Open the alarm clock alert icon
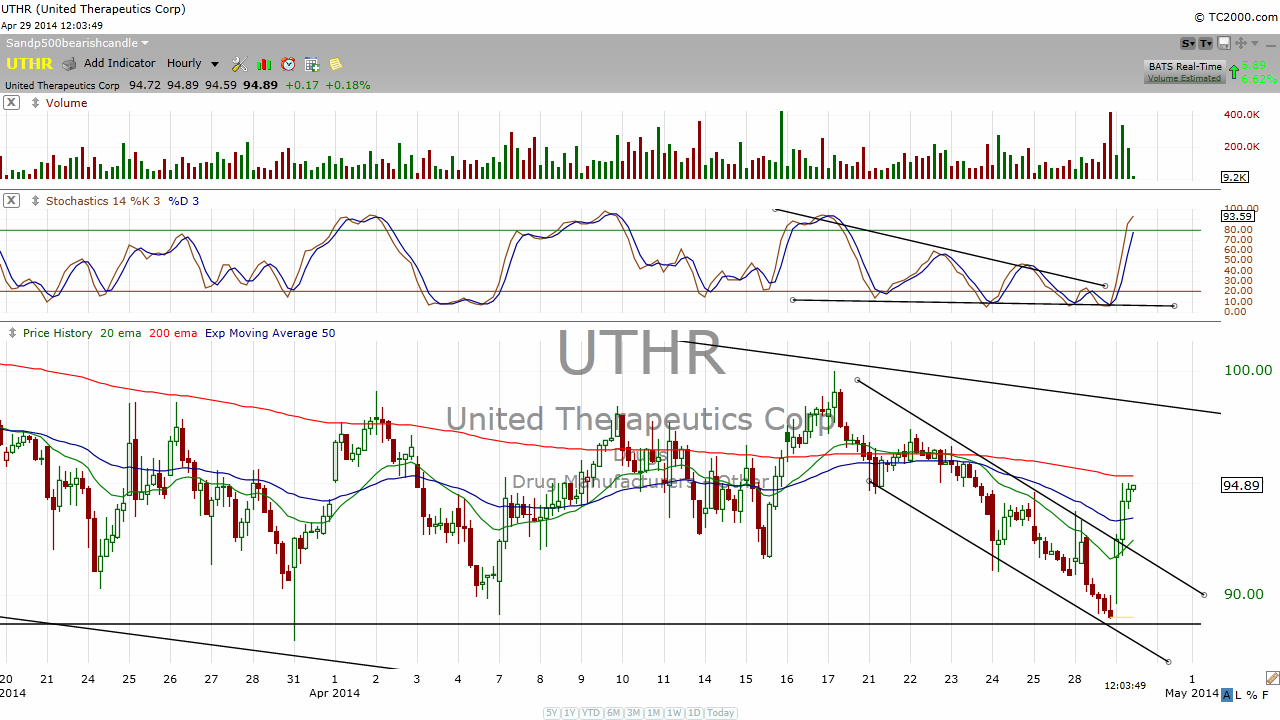The width and height of the screenshot is (1280, 720). 288,64
